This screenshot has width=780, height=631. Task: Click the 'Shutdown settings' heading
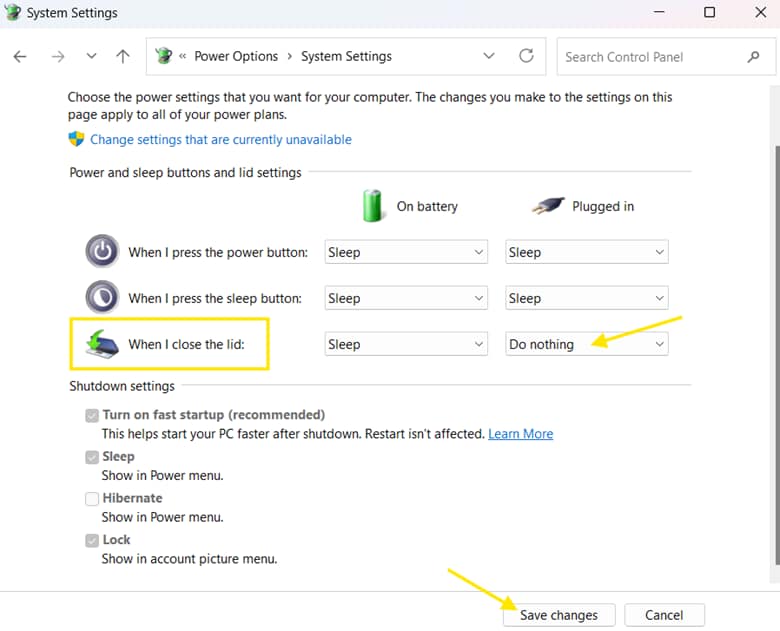(122, 386)
